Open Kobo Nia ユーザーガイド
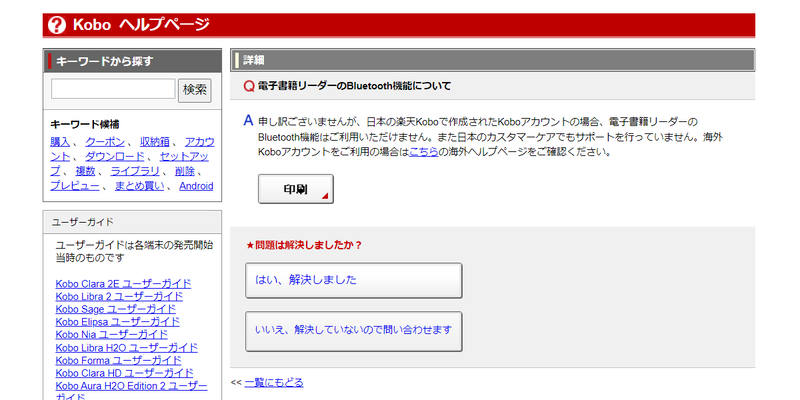Screen dimensions: 800x400 pyautogui.click(x=112, y=335)
